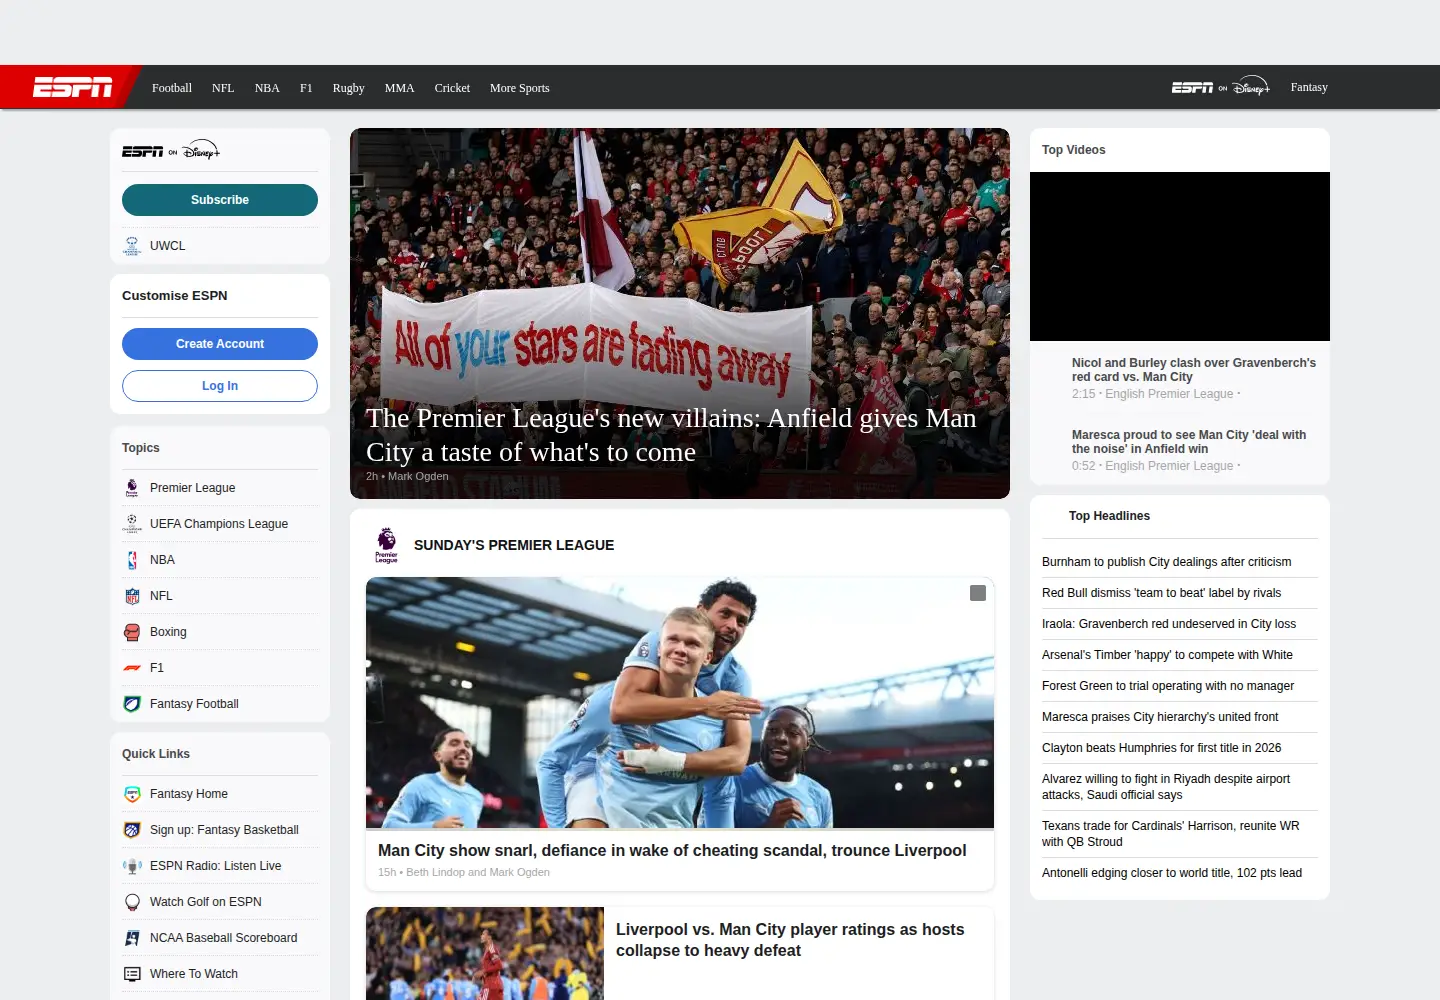Read Red Bull dismiss 'team to beat' headline

pyautogui.click(x=1161, y=593)
